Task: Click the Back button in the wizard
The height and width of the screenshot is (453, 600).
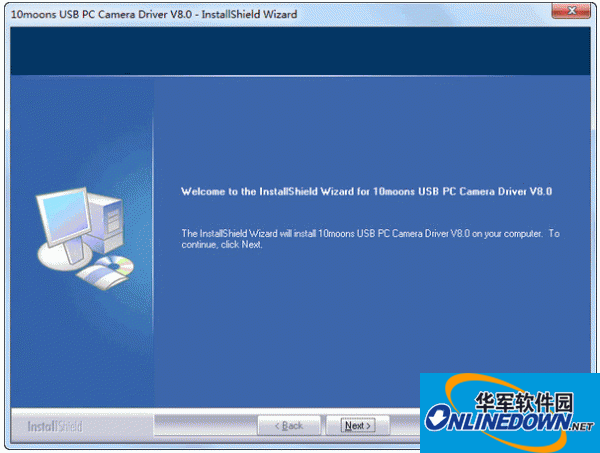Action: [289, 425]
